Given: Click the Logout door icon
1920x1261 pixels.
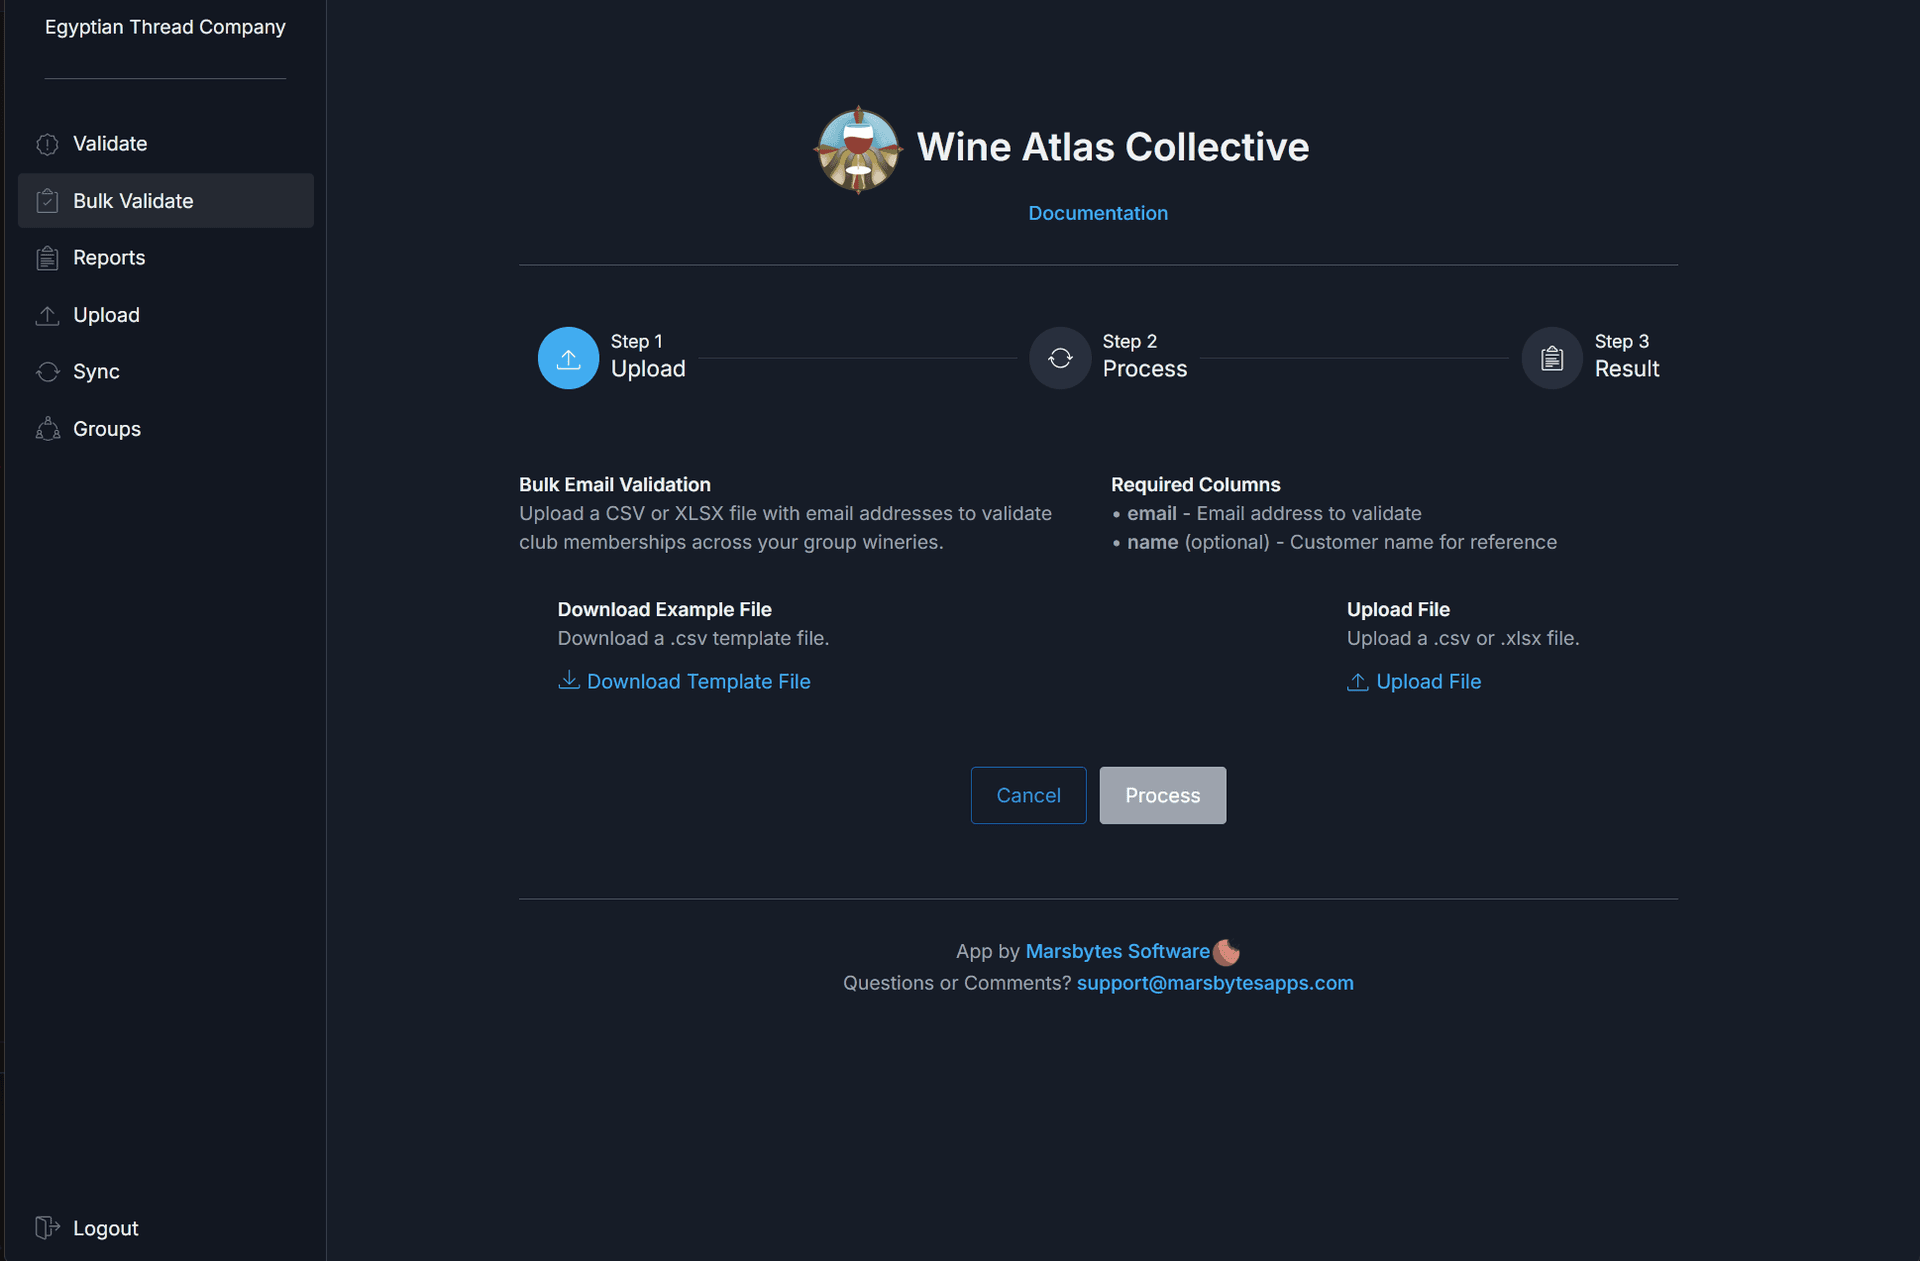Looking at the screenshot, I should coord(47,1228).
